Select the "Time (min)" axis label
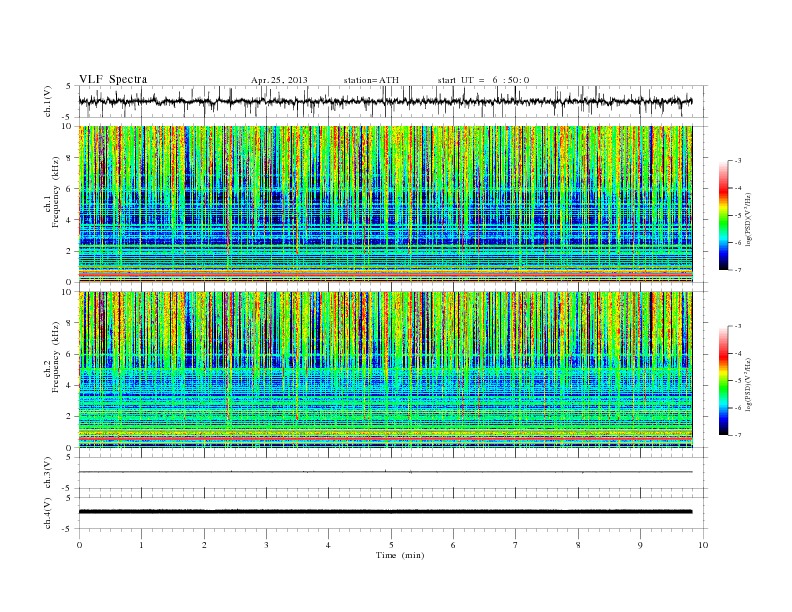Viewport: 792px width, 612px height. (x=400, y=555)
